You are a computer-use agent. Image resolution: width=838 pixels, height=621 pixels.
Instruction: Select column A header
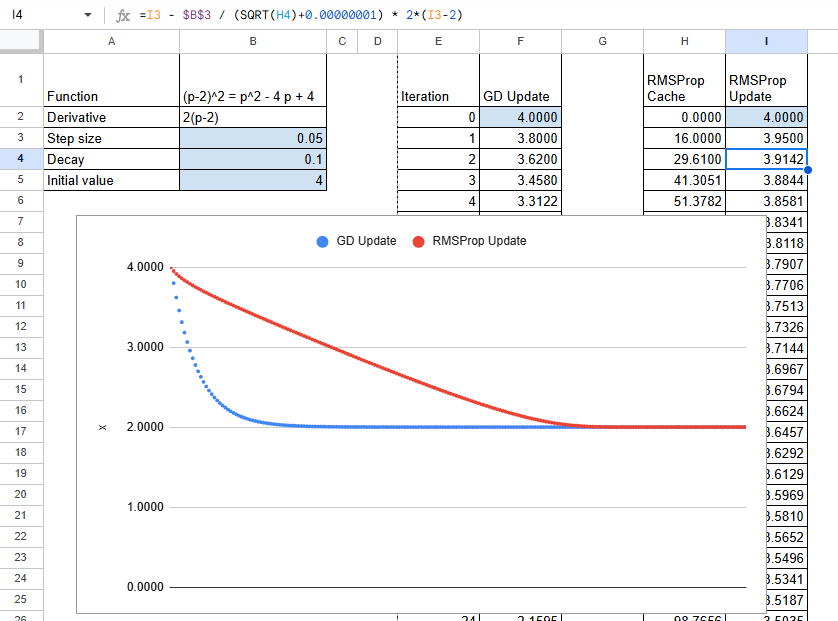[112, 41]
